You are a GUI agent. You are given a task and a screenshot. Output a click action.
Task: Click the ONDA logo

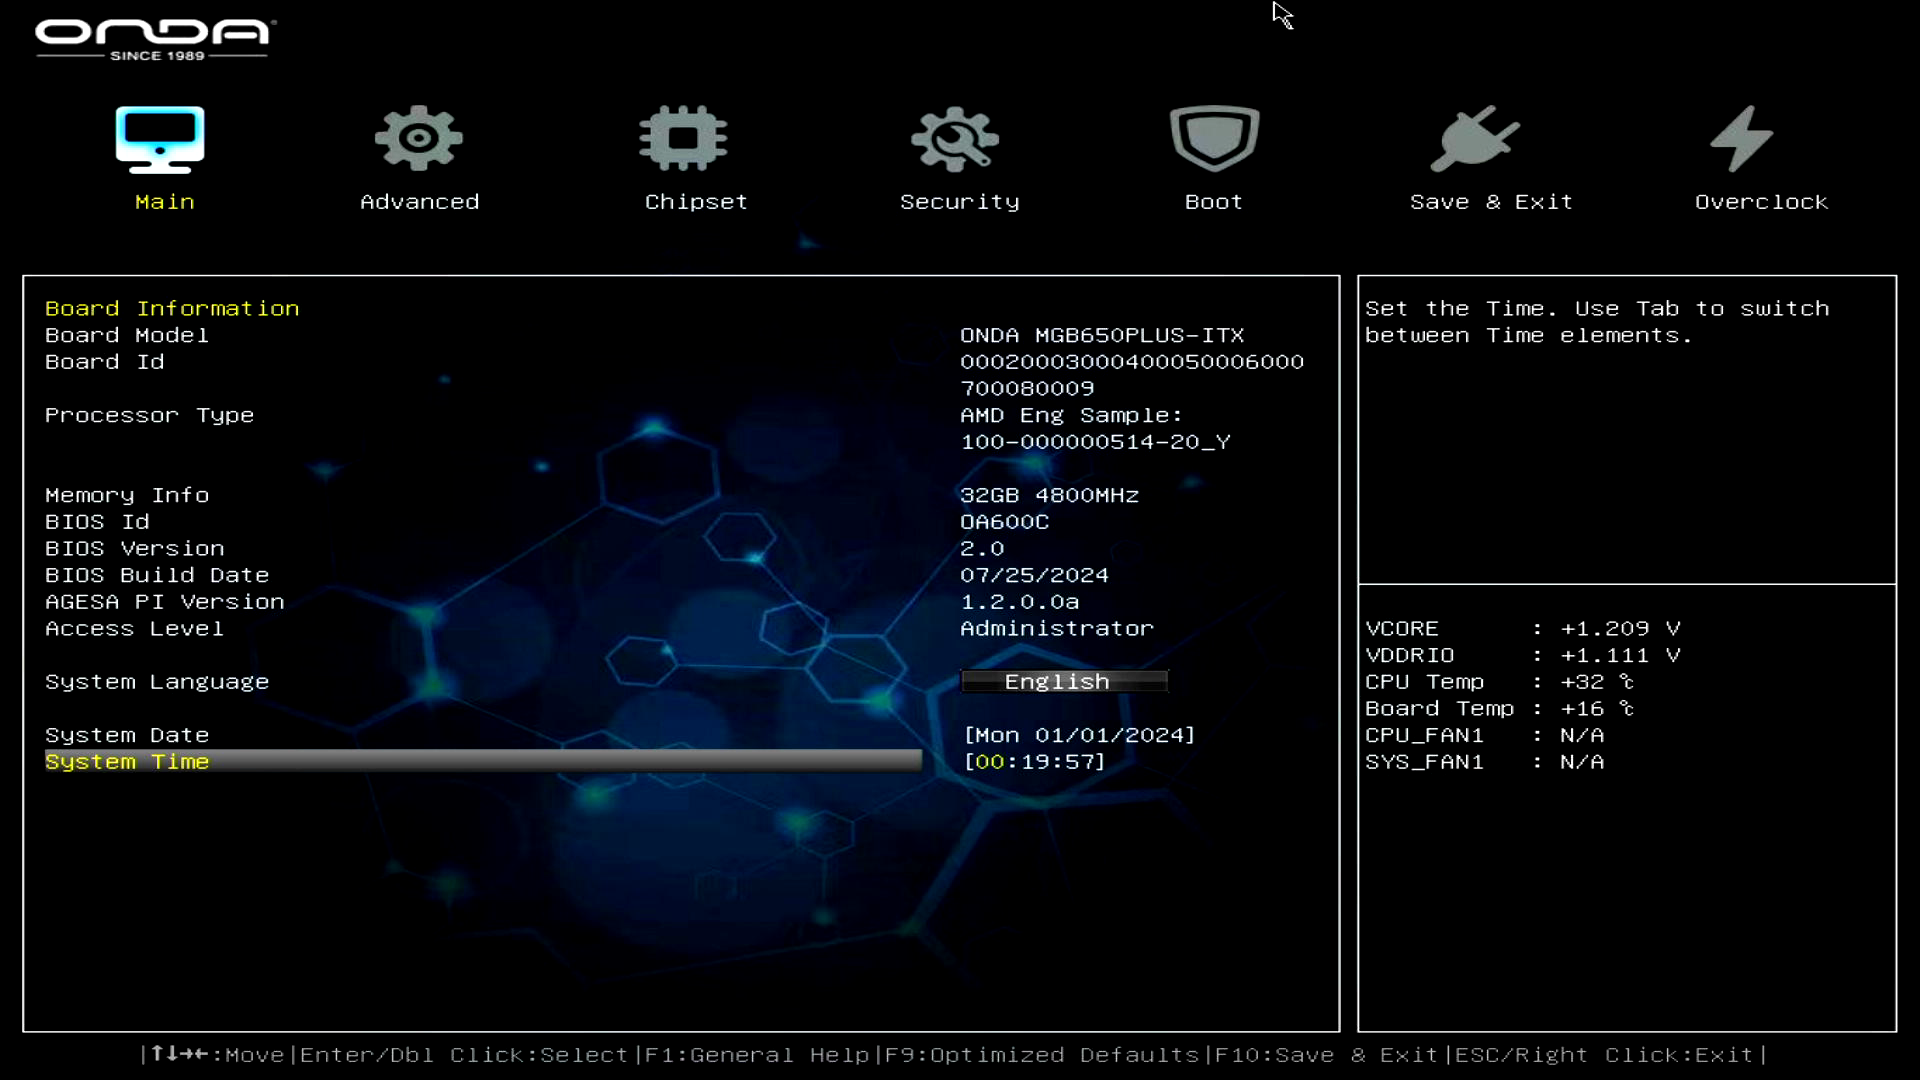[x=155, y=39]
